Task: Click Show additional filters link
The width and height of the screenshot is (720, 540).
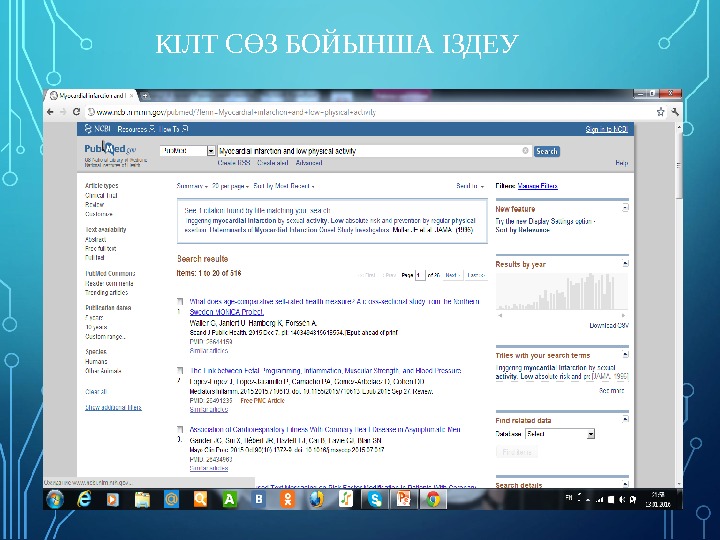Action: pyautogui.click(x=113, y=407)
